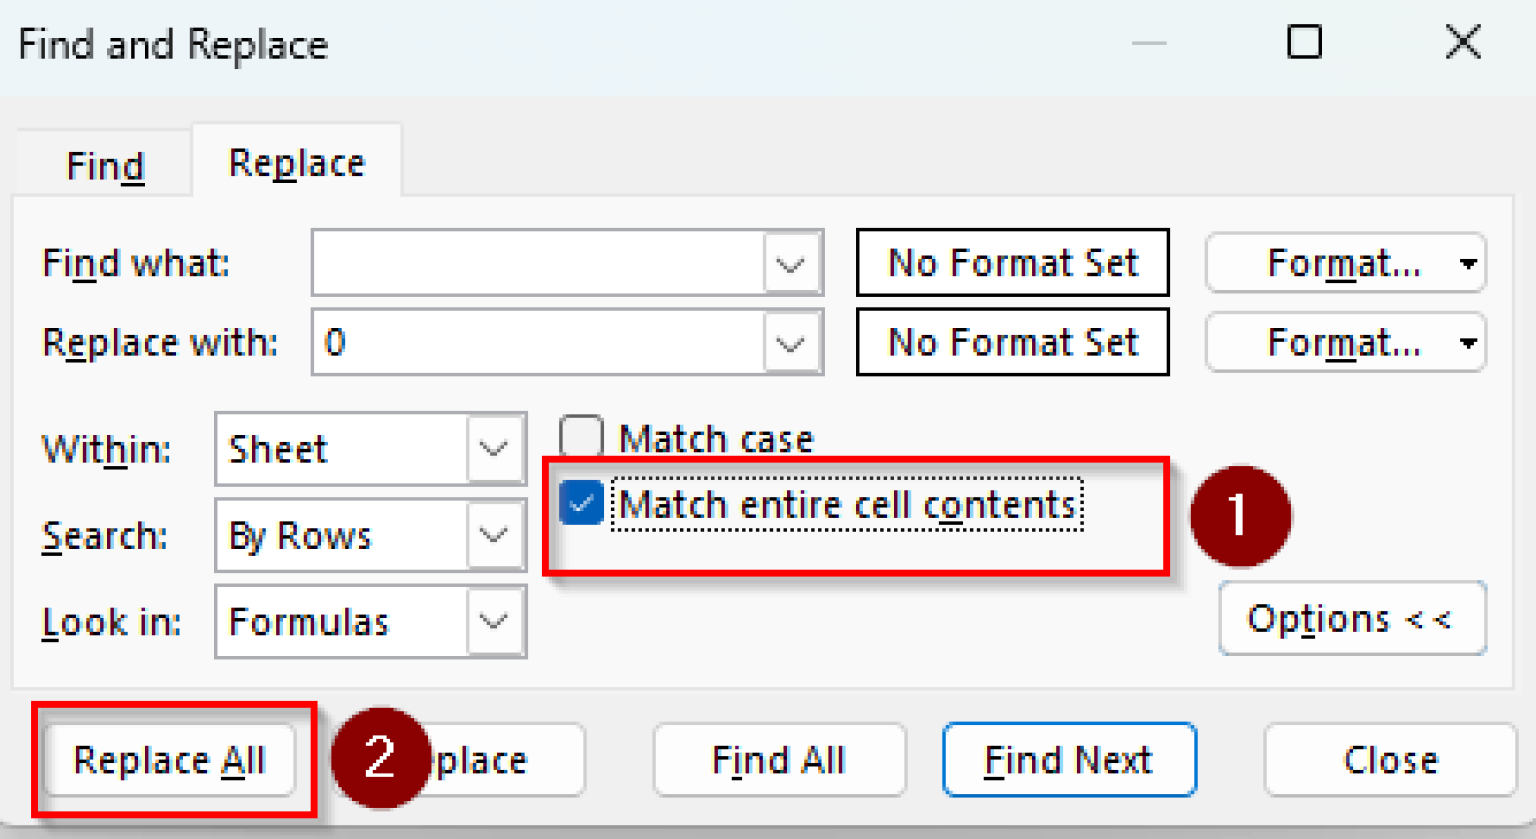Maximize the Find and Replace dialog
1536x839 pixels.
[x=1304, y=43]
